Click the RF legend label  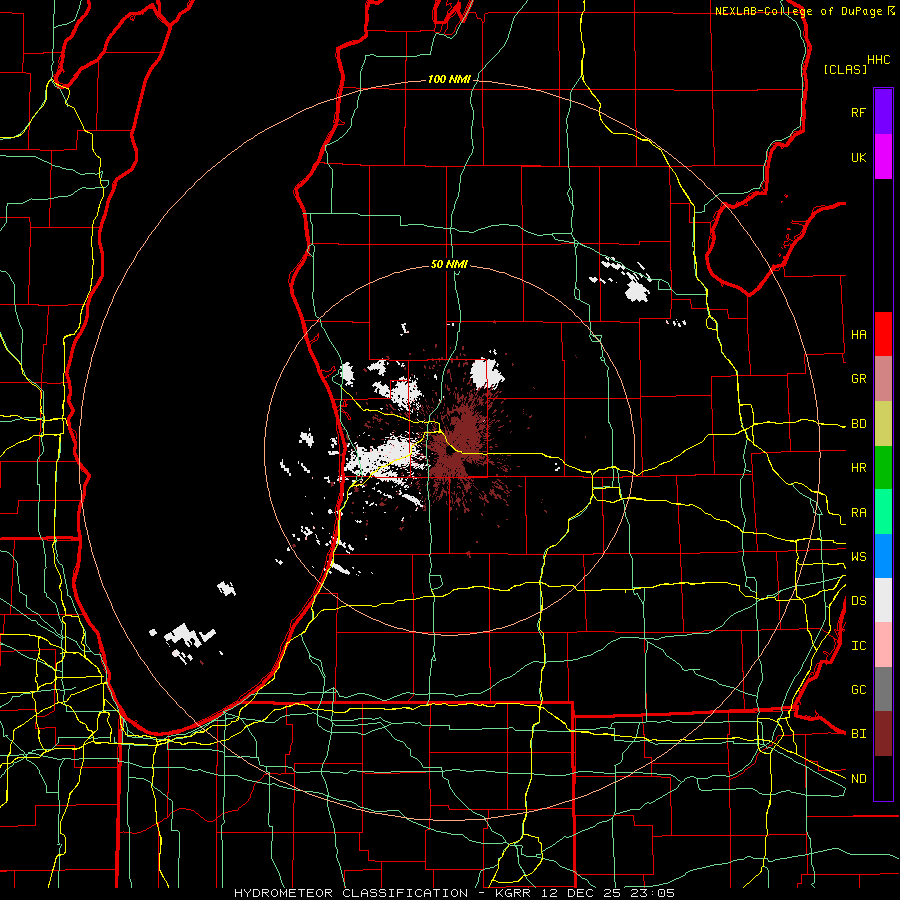[858, 112]
